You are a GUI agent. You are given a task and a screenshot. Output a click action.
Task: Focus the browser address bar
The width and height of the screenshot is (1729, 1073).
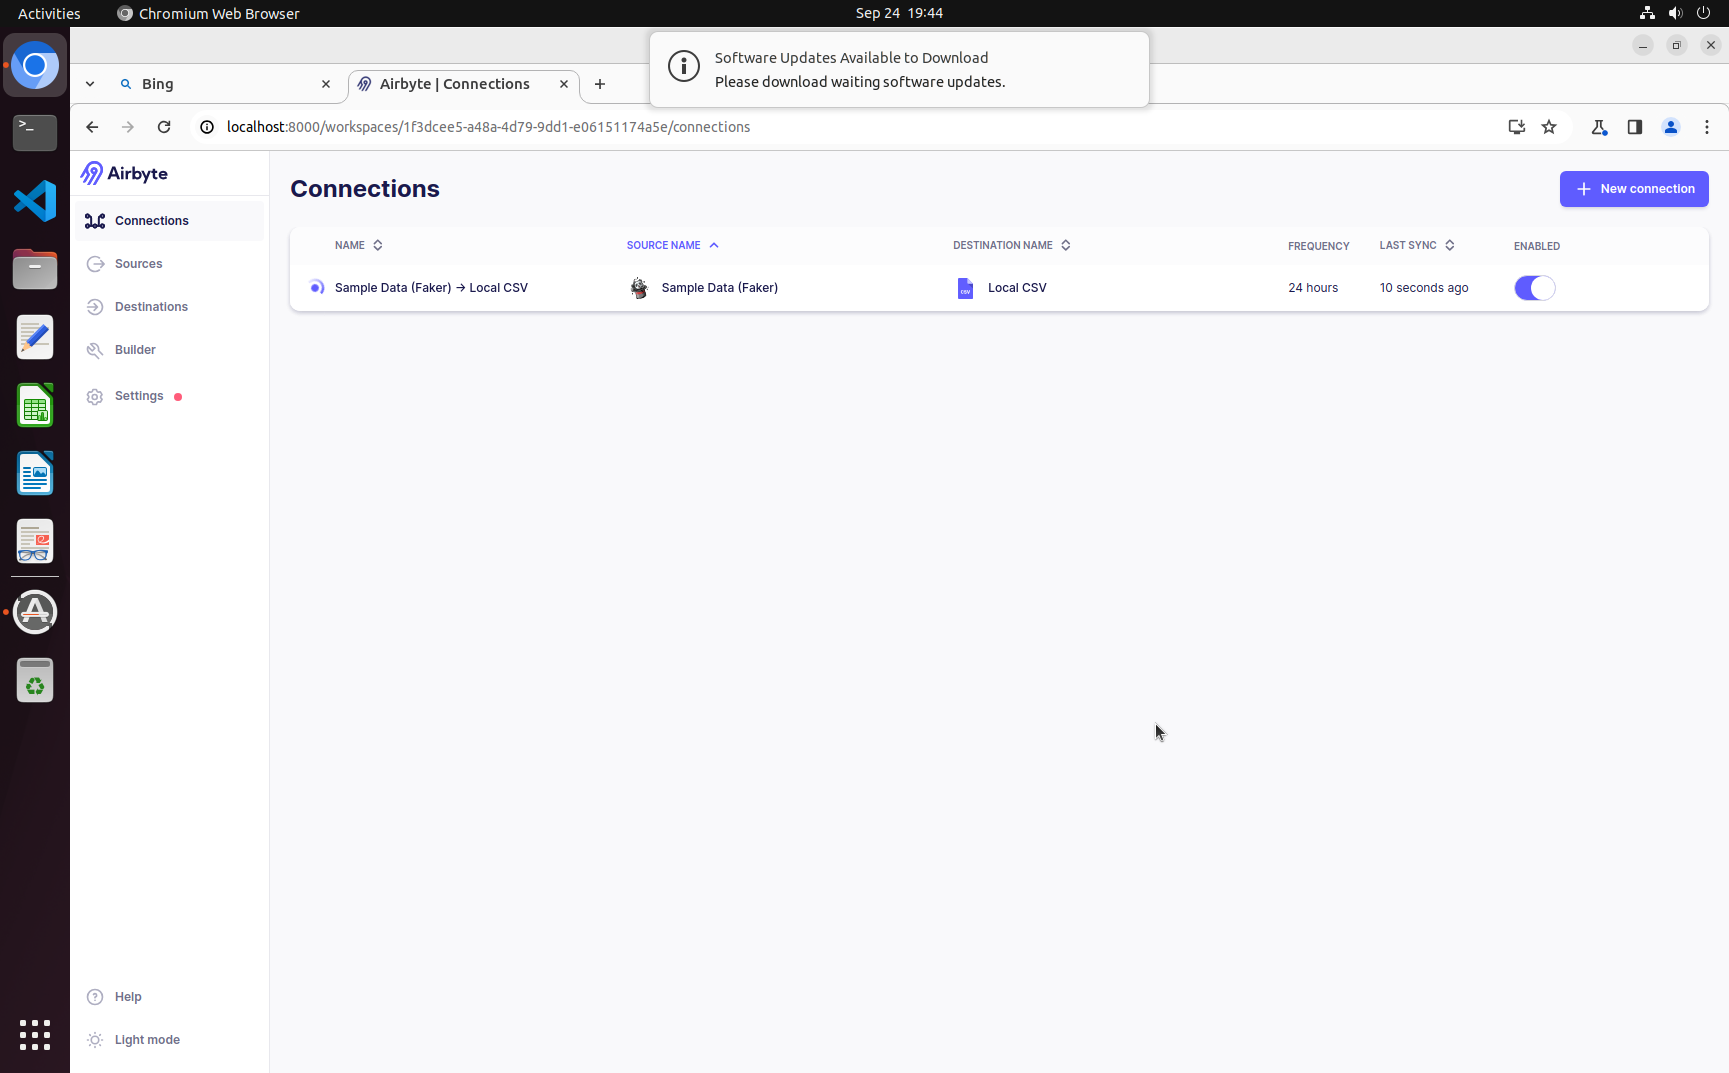tap(860, 127)
